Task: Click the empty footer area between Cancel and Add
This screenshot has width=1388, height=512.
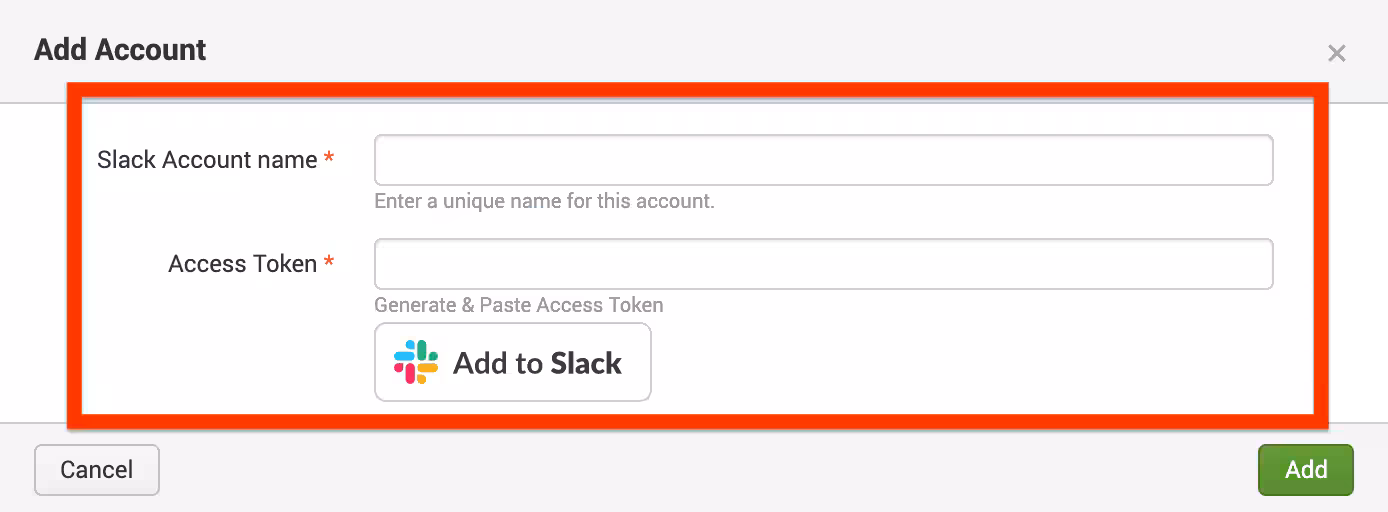Action: pyautogui.click(x=700, y=470)
